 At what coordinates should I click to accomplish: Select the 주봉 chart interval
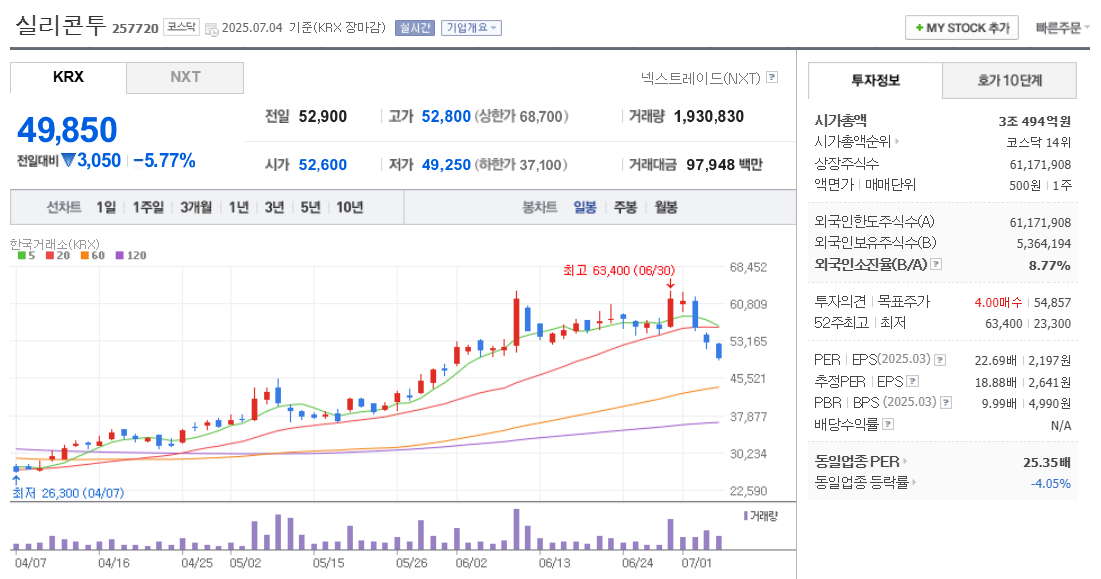click(x=626, y=207)
